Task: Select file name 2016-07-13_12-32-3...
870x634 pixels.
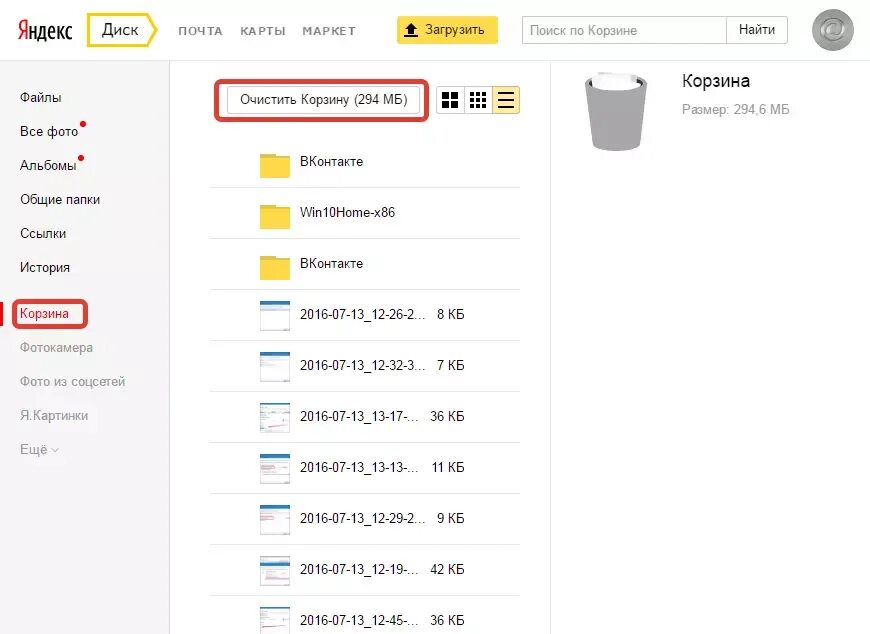Action: pyautogui.click(x=362, y=366)
